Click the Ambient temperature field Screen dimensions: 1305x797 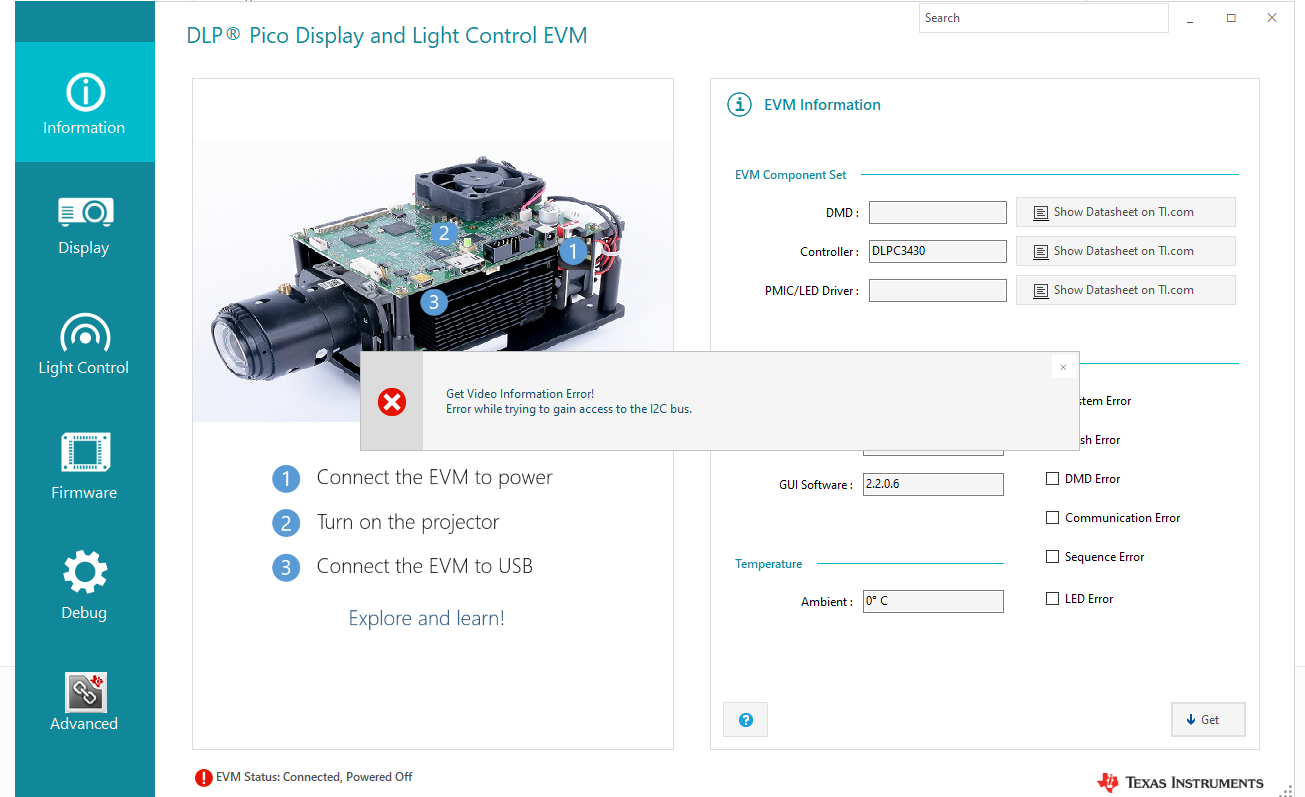[933, 601]
